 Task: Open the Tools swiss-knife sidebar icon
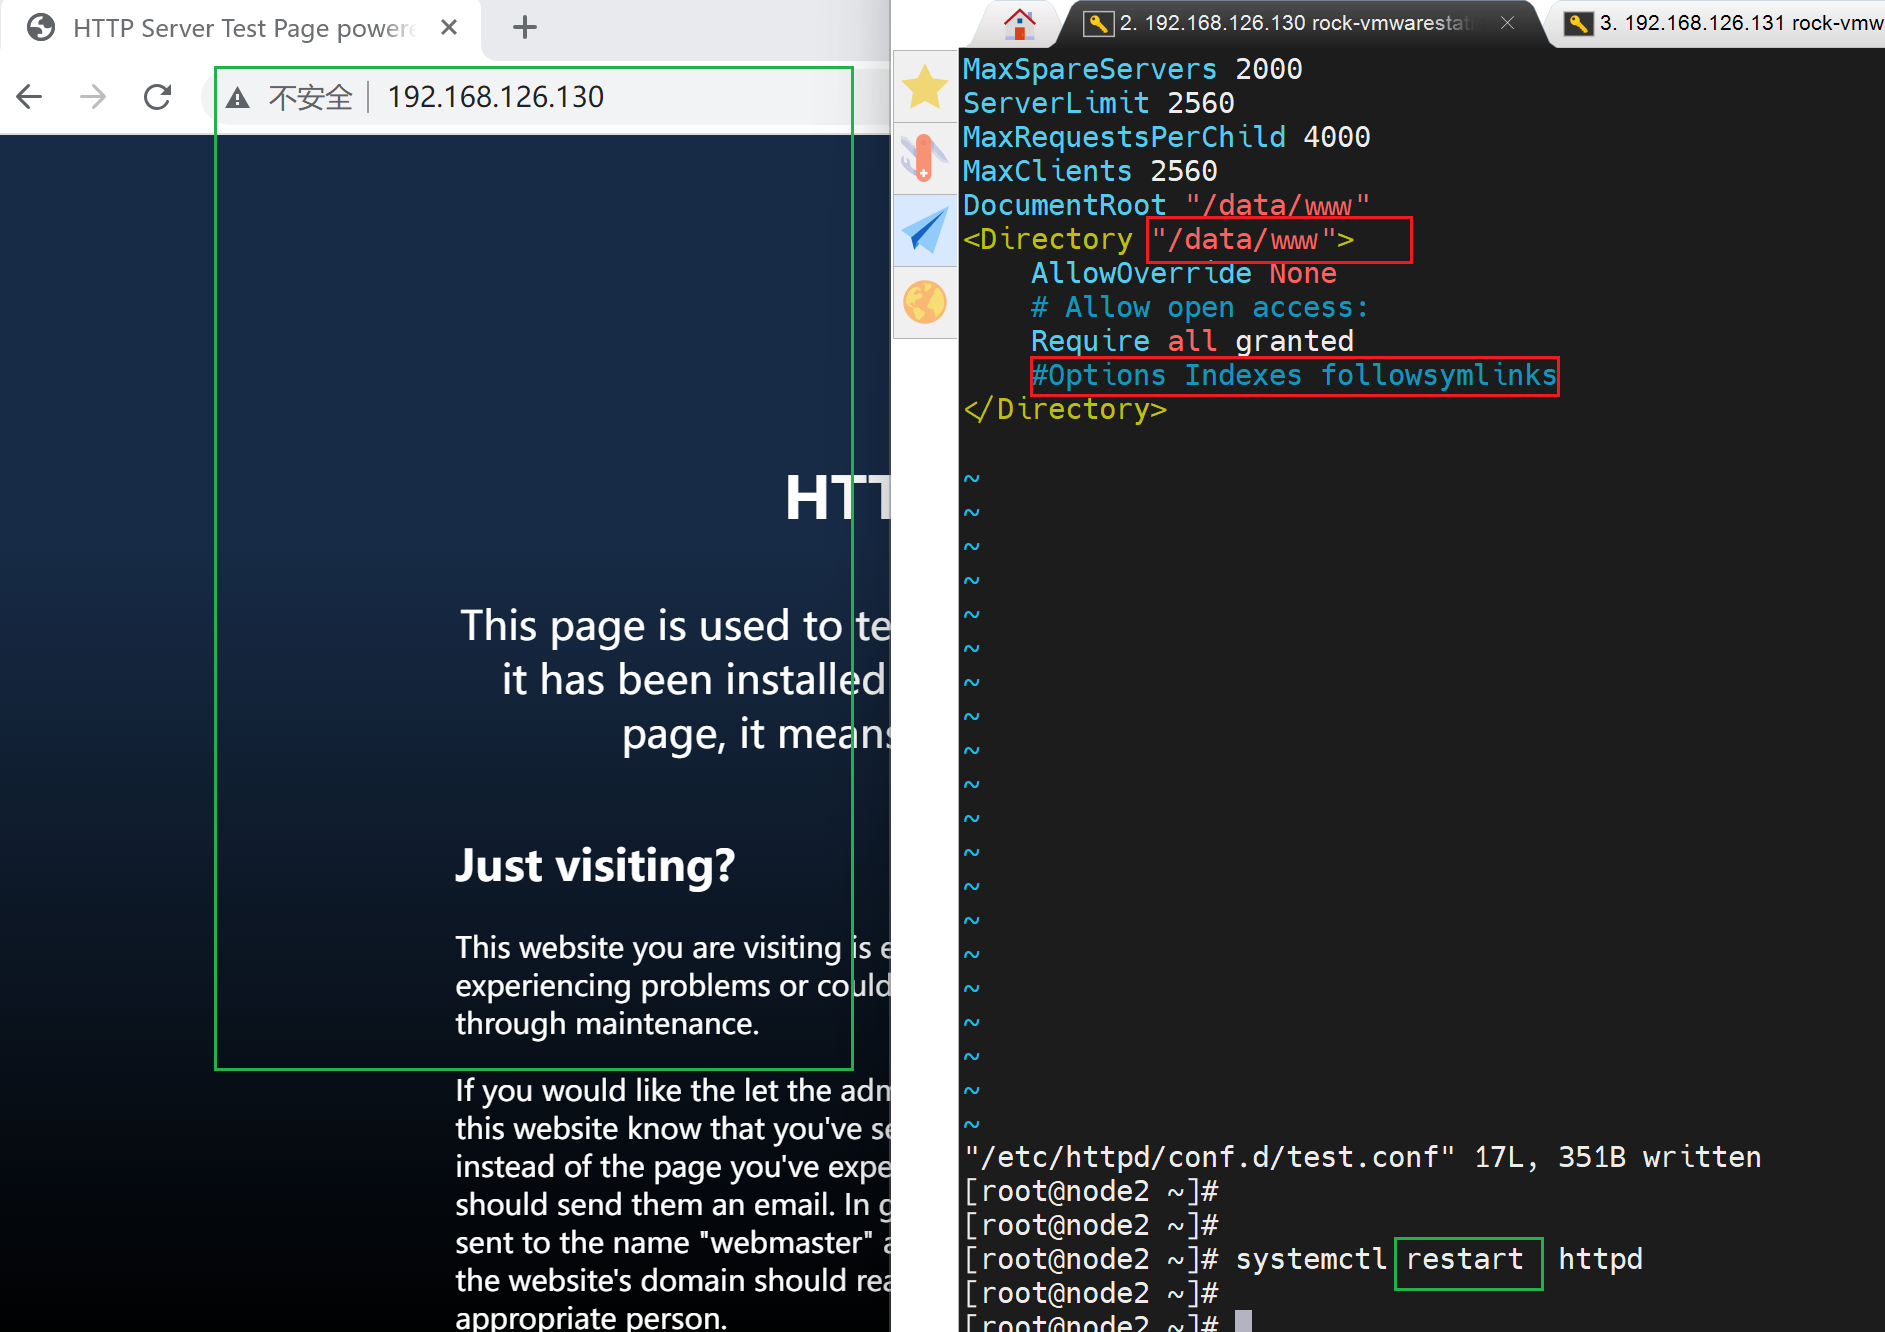click(925, 158)
